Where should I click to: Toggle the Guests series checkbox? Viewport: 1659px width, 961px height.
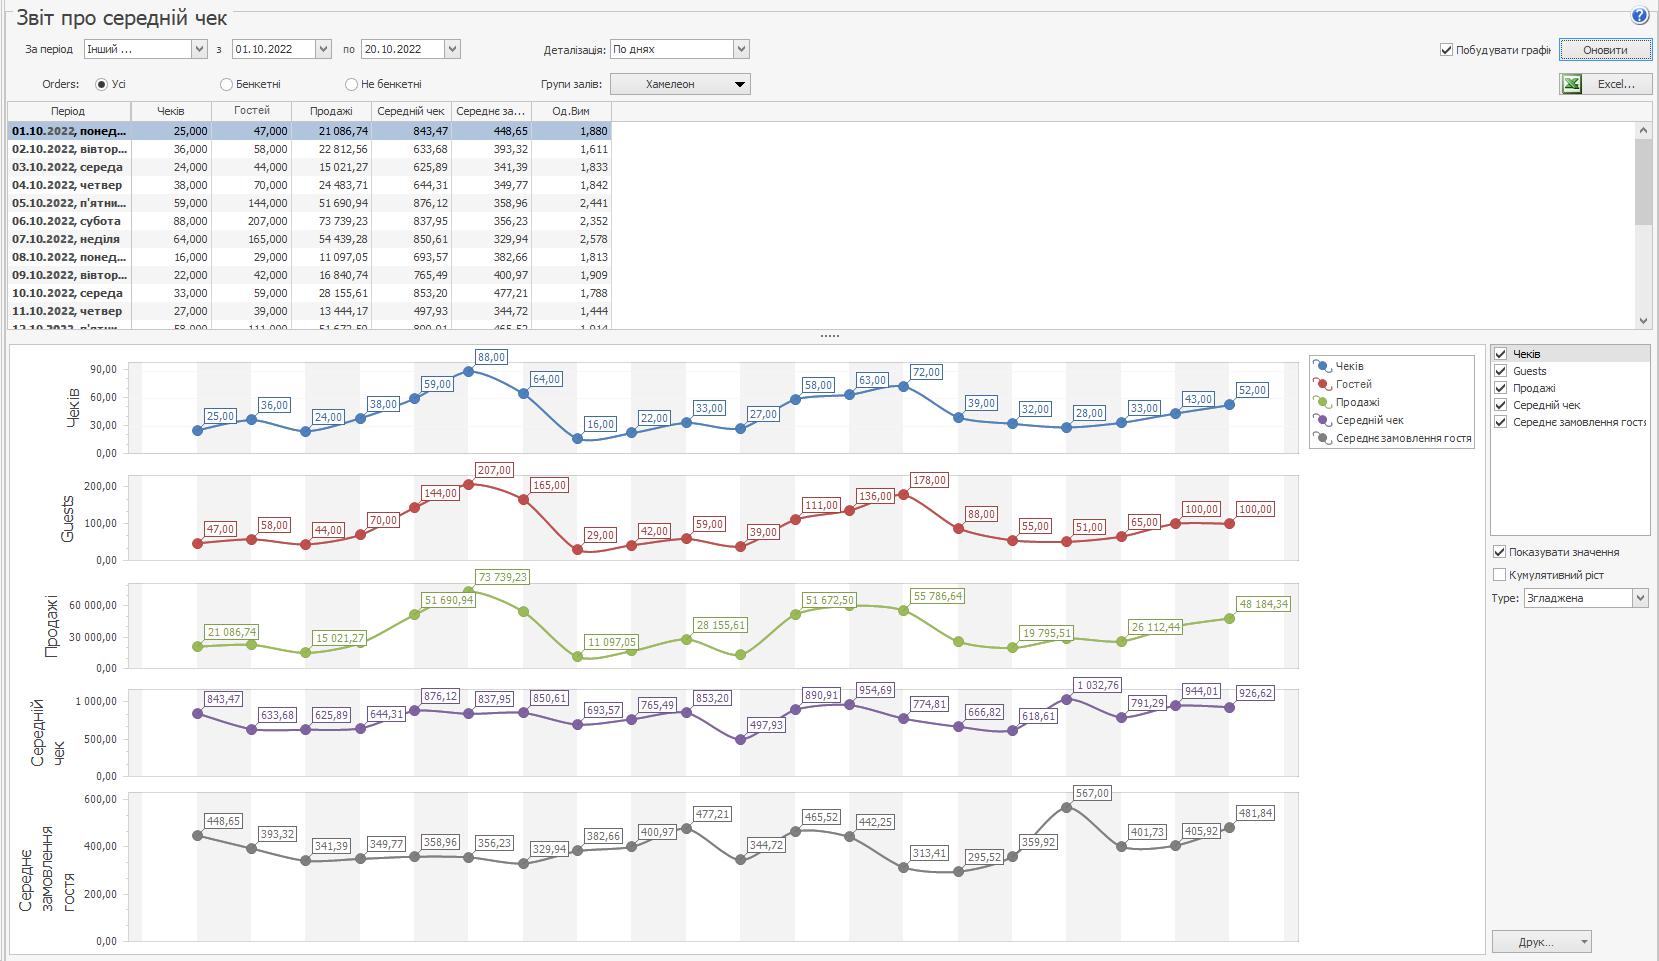click(1500, 371)
